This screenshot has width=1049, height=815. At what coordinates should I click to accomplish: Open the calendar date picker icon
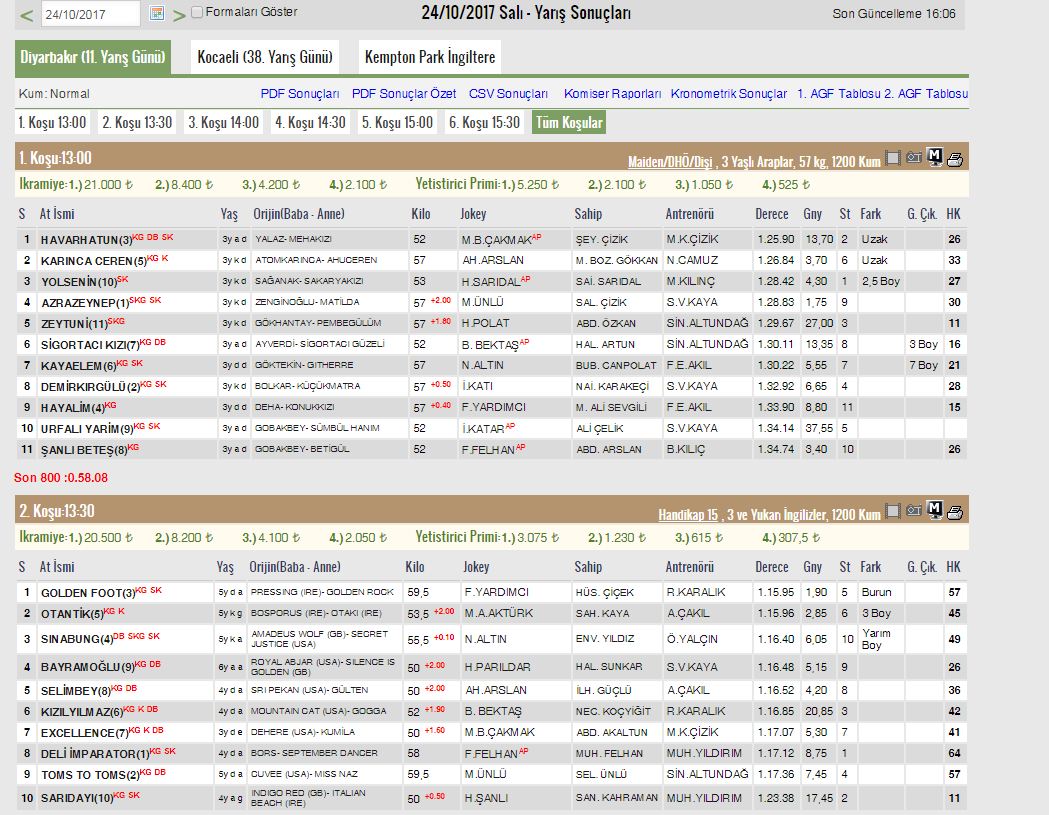(156, 14)
